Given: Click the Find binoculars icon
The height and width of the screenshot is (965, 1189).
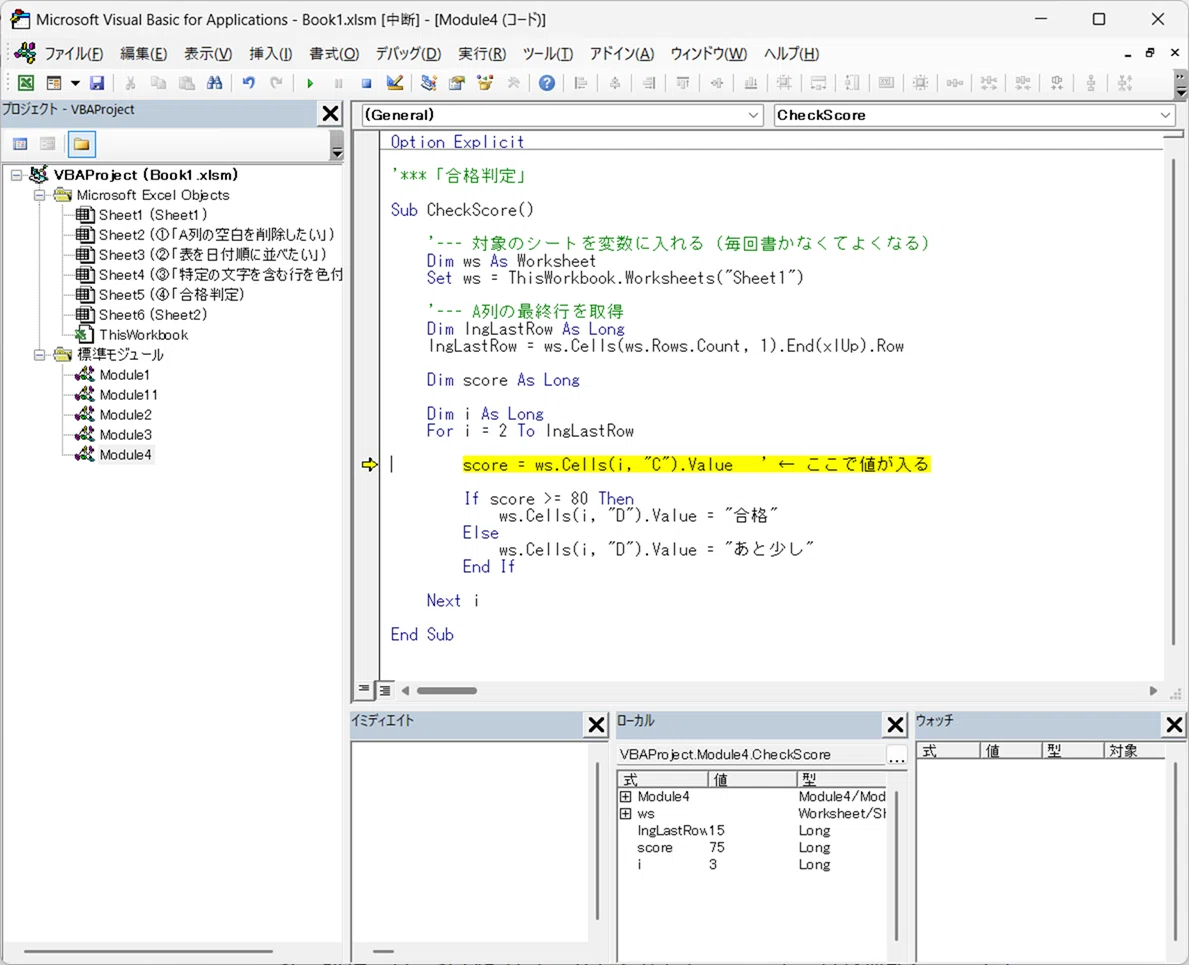Looking at the screenshot, I should click(x=215, y=83).
